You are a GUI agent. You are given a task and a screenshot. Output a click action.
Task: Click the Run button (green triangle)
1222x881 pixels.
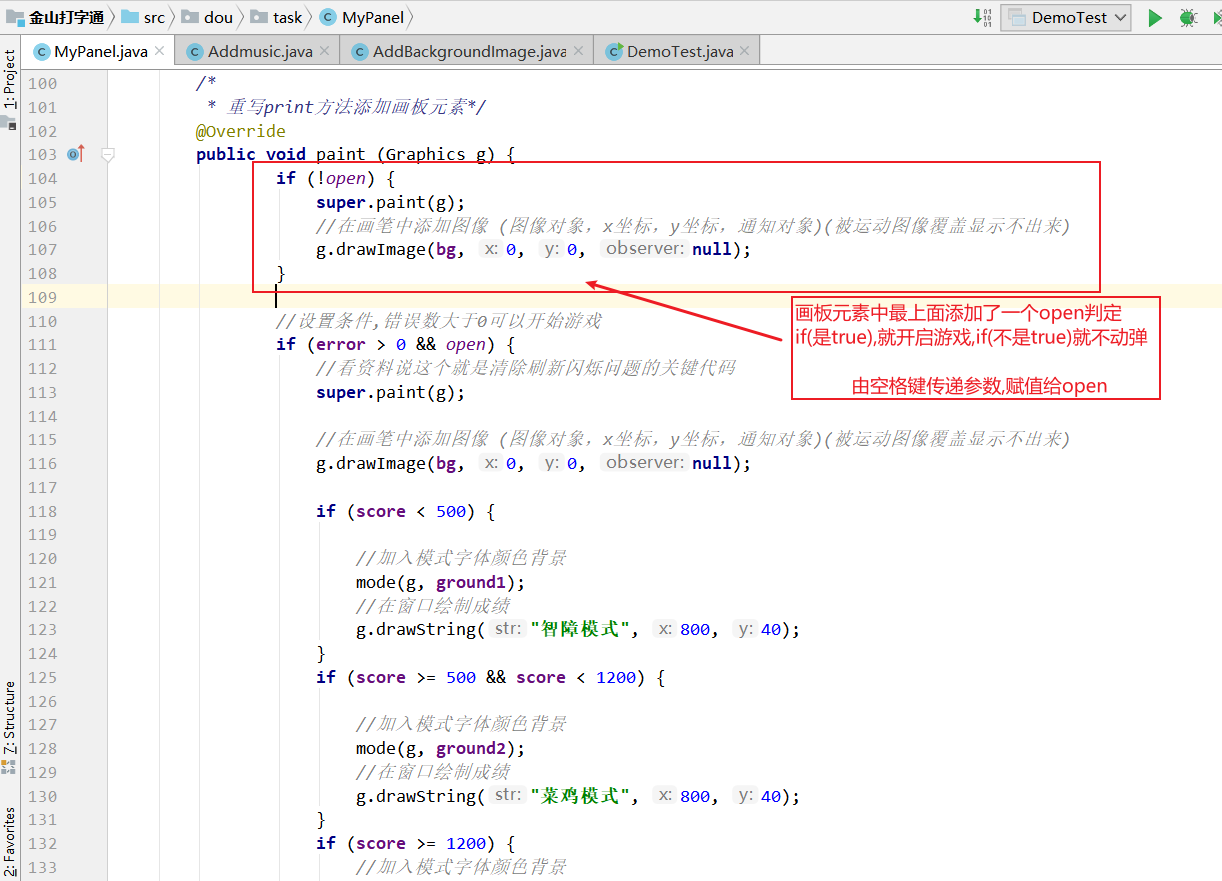click(1155, 17)
